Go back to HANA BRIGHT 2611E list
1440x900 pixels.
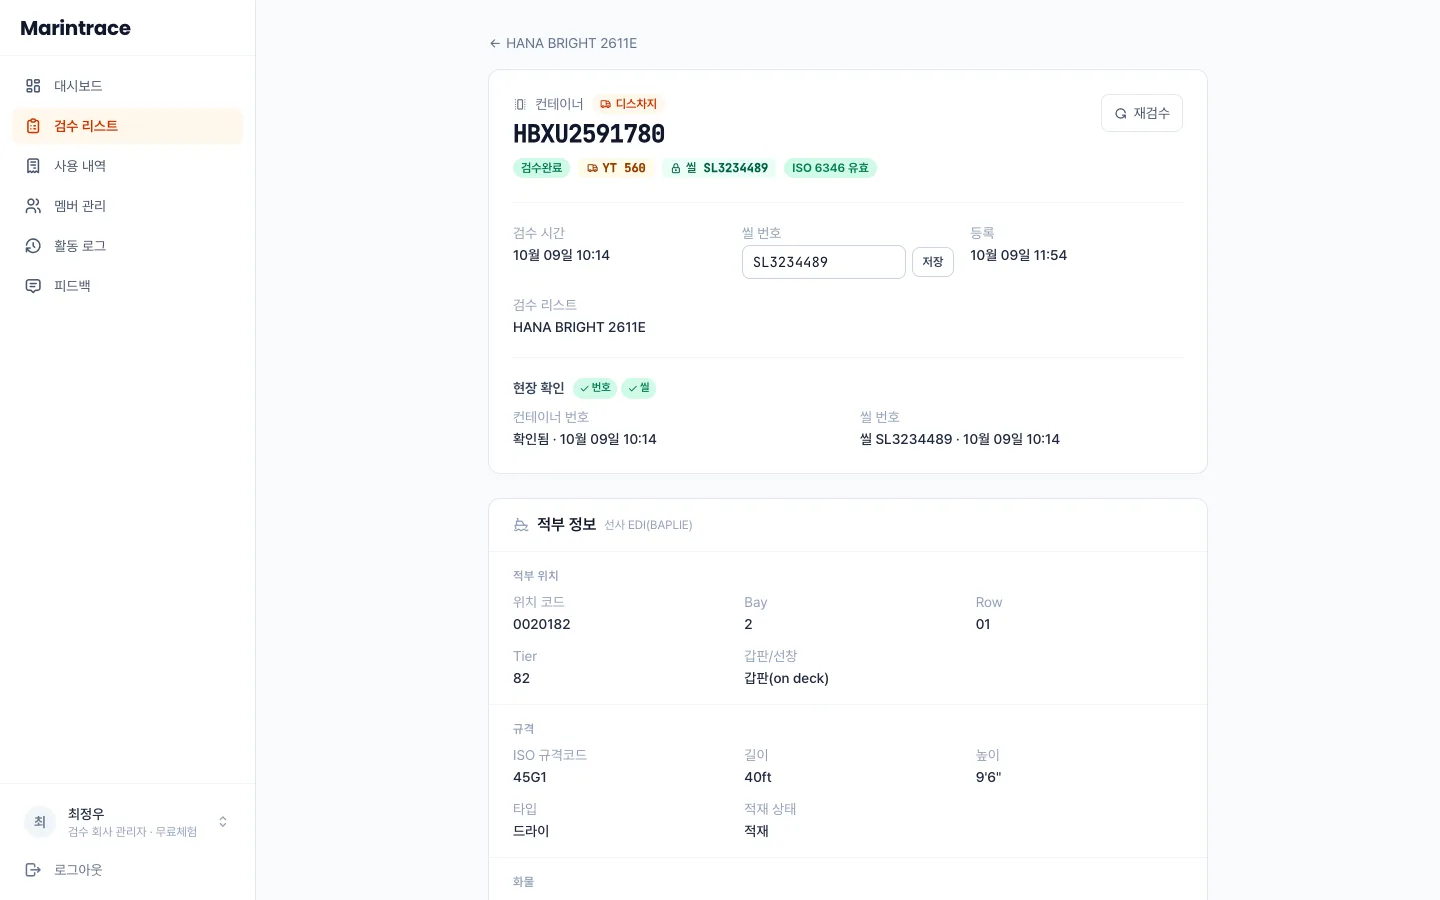[x=563, y=43]
